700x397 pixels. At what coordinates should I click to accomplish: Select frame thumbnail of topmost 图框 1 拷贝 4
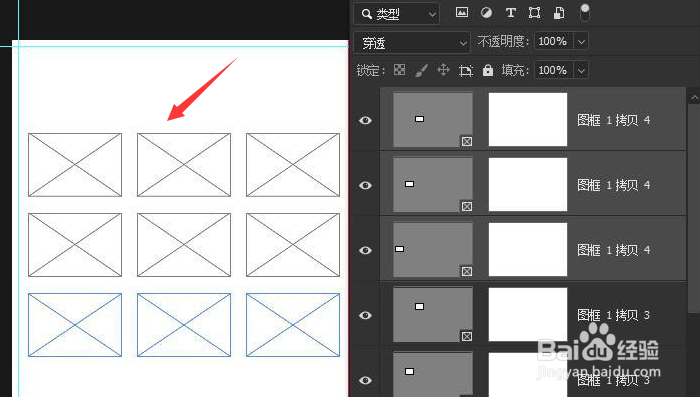tap(433, 120)
